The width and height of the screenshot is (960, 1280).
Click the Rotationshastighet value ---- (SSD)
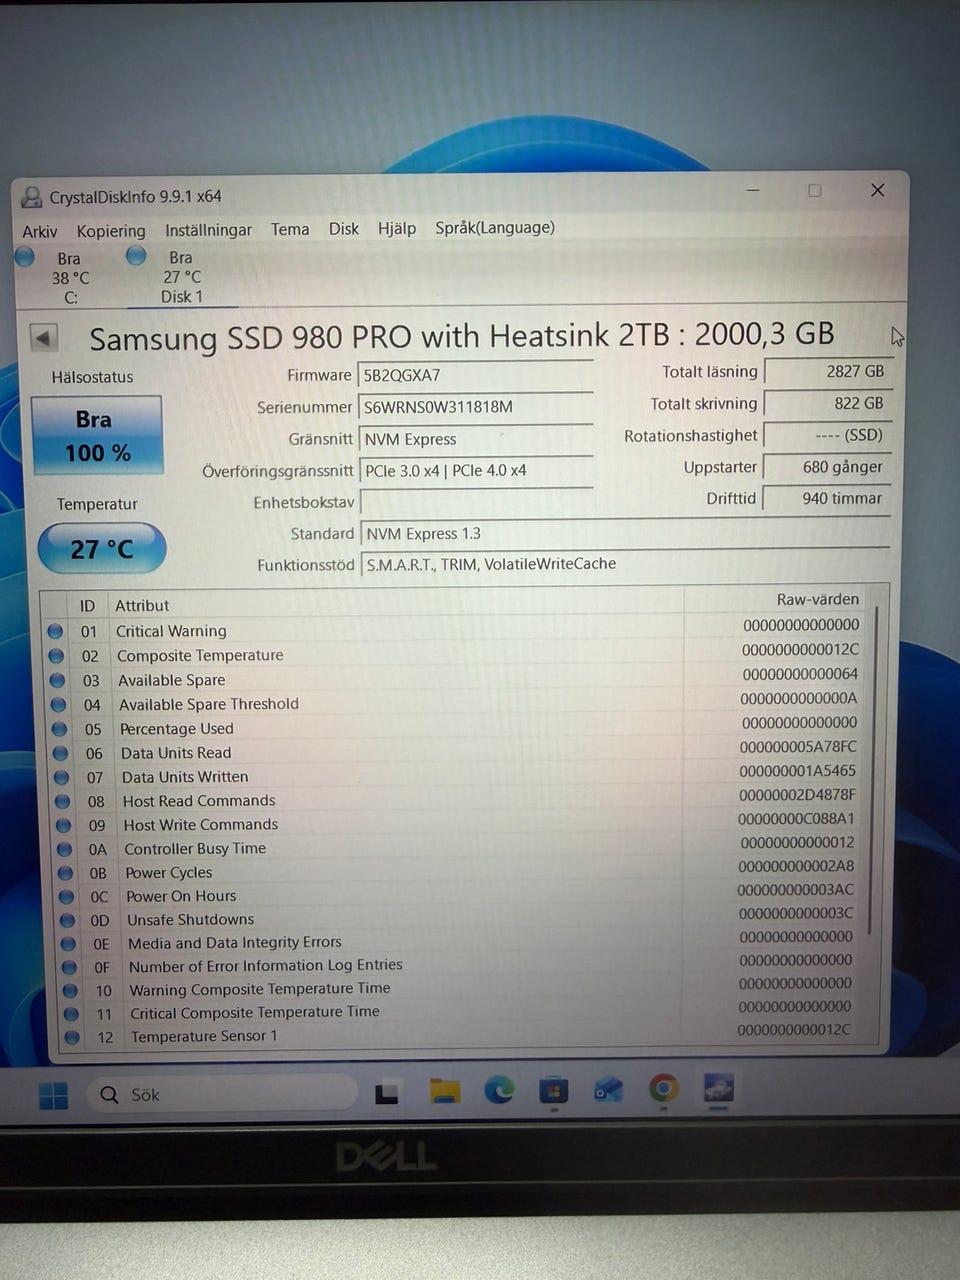827,435
